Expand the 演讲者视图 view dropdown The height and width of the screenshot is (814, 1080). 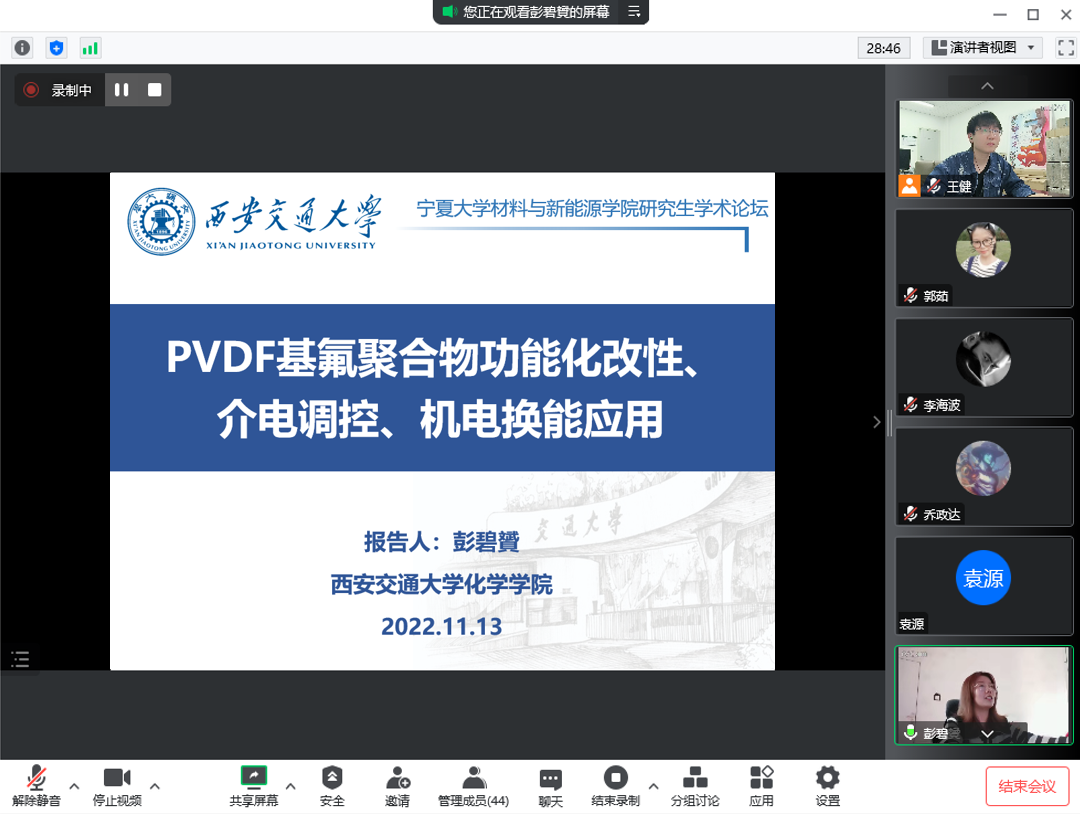pyautogui.click(x=983, y=48)
